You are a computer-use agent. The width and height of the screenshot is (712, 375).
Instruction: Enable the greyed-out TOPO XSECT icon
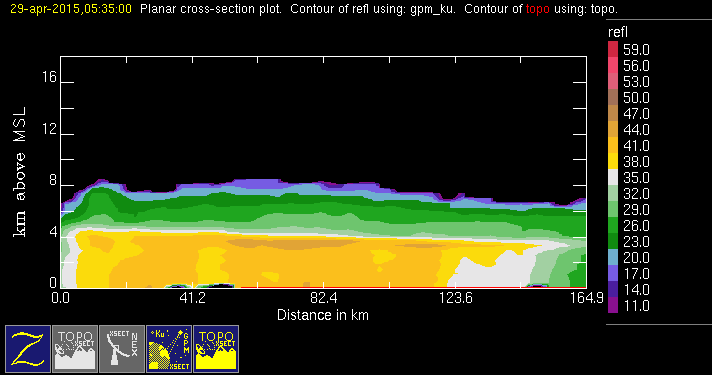[x=75, y=349]
